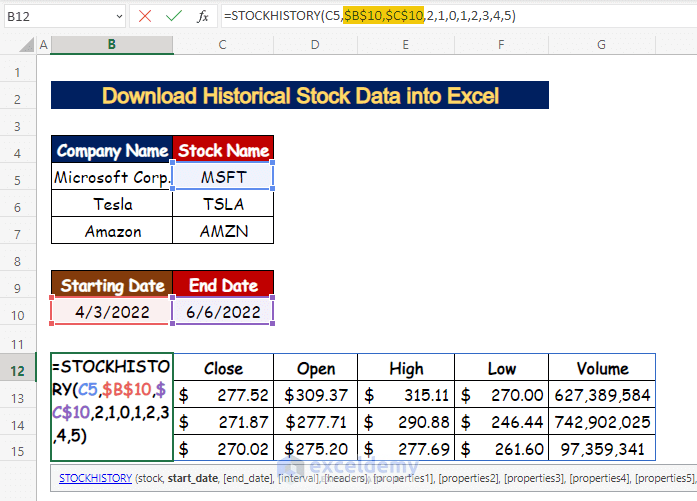Select the 4/3/2022 start date cell

click(112, 311)
